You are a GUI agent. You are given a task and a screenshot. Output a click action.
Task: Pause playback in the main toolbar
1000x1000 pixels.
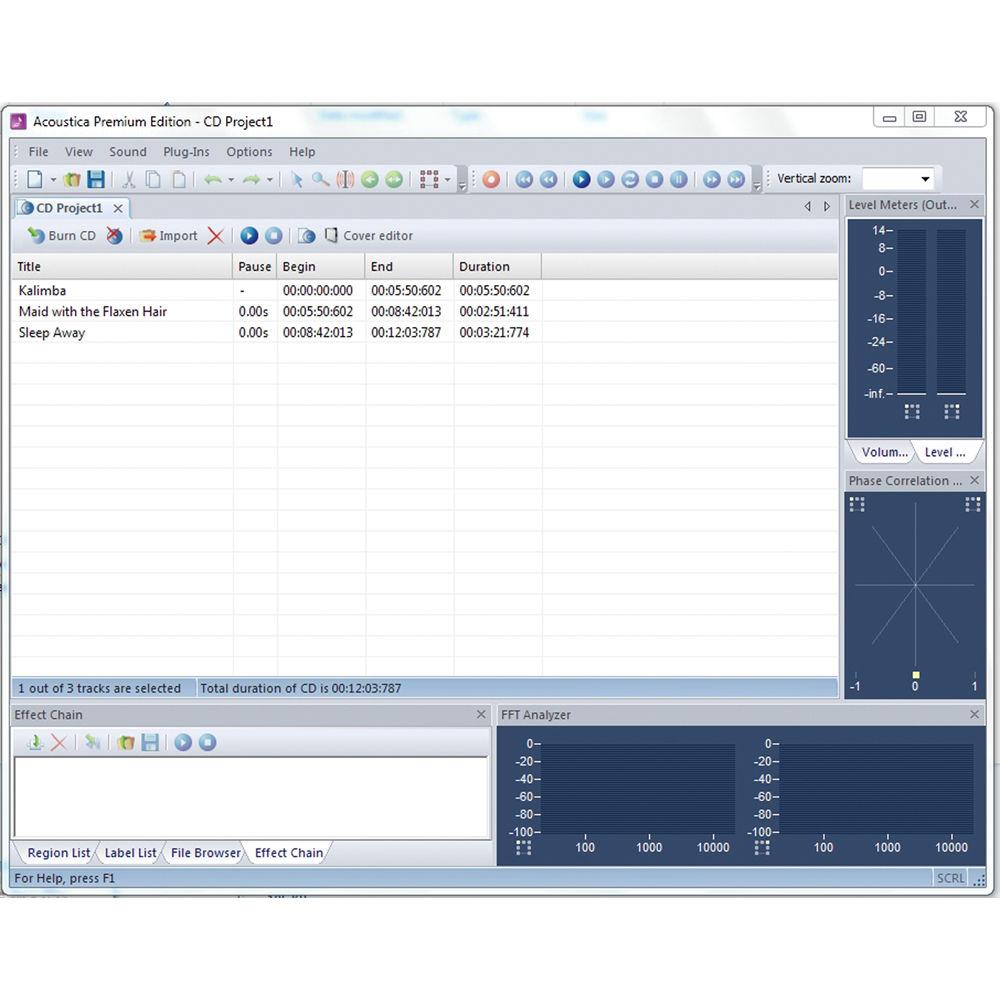click(x=678, y=179)
